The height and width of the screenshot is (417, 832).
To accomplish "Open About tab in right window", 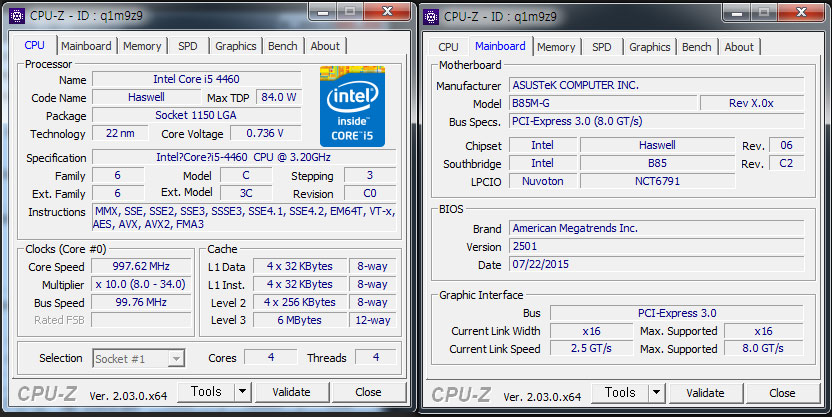I will click(739, 47).
